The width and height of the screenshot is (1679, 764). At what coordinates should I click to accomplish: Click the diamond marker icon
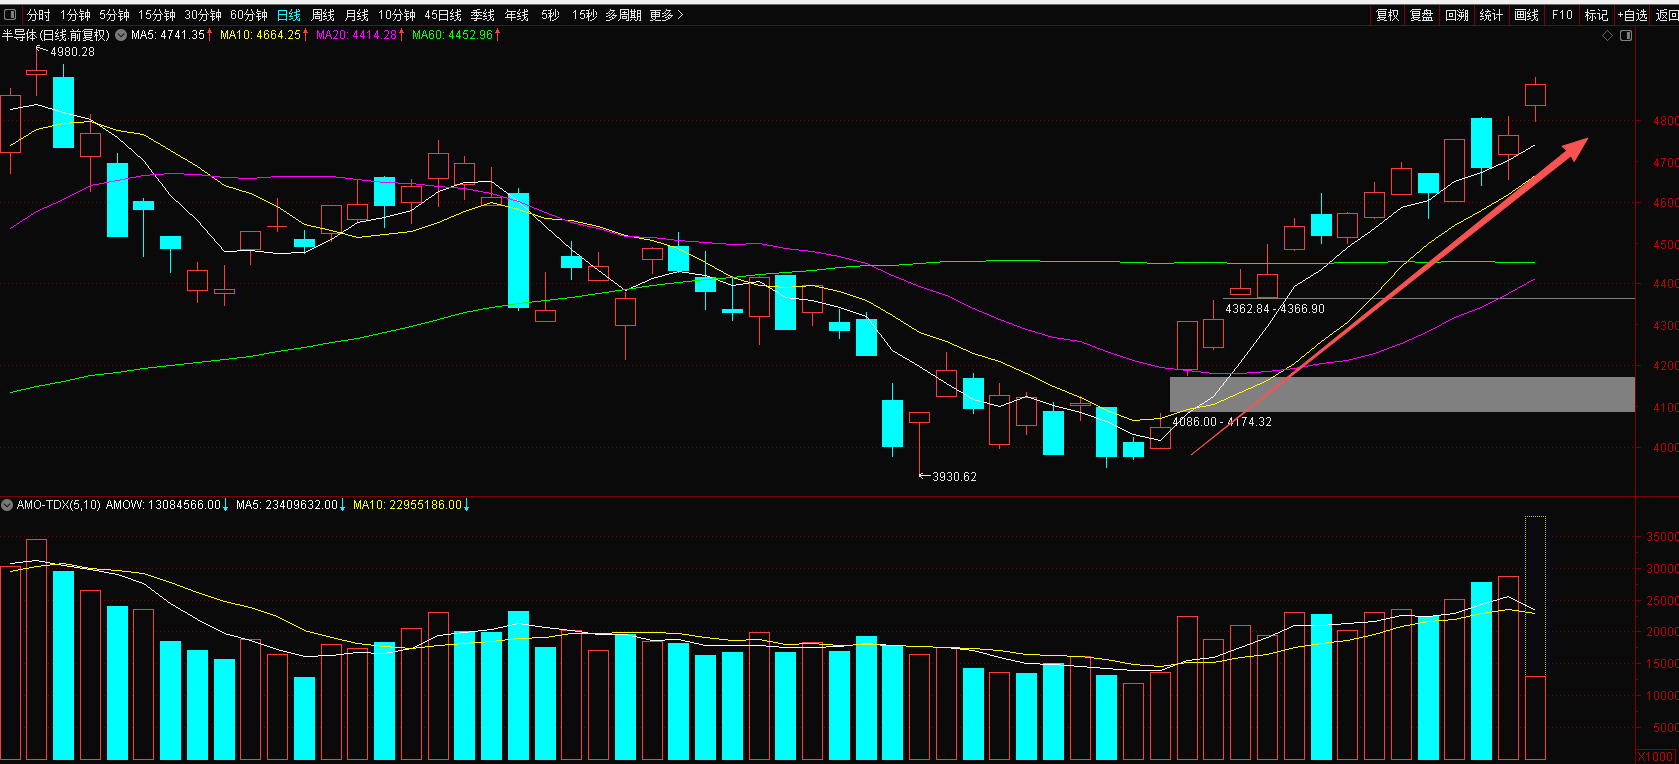1608,36
